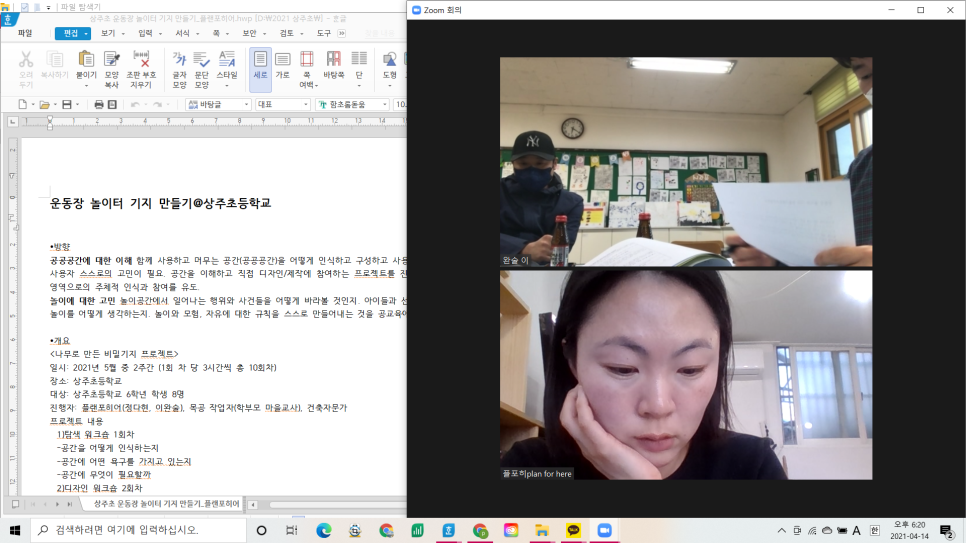Click the OneDrive cloud tray icon

pyautogui.click(x=827, y=530)
